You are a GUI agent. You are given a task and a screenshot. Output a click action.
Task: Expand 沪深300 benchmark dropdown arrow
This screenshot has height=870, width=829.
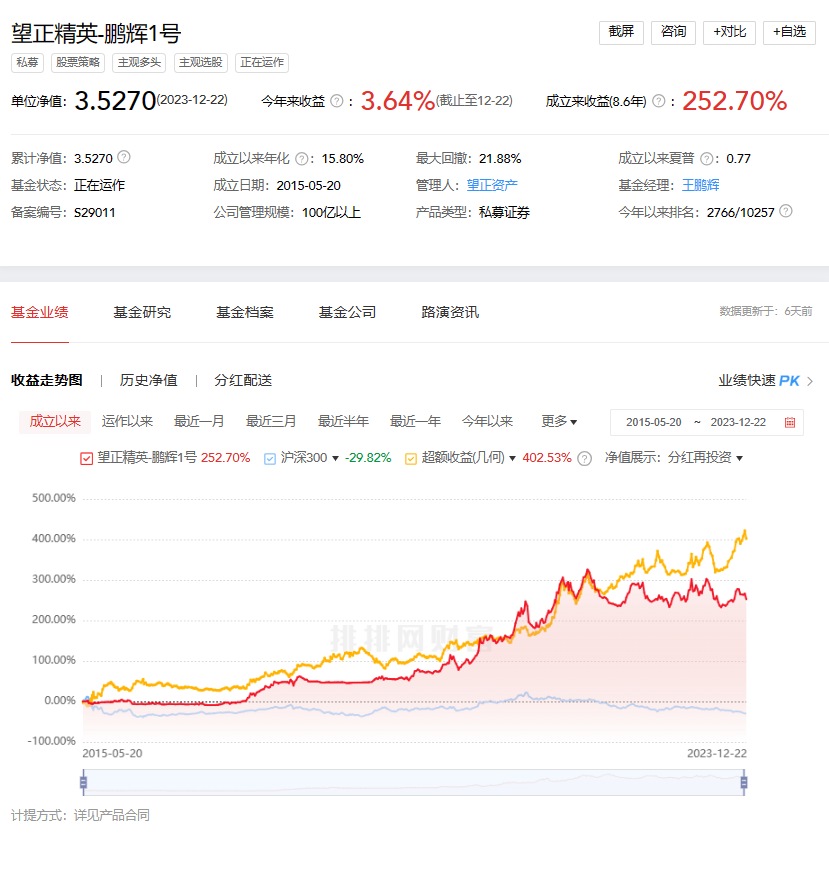[x=335, y=459]
